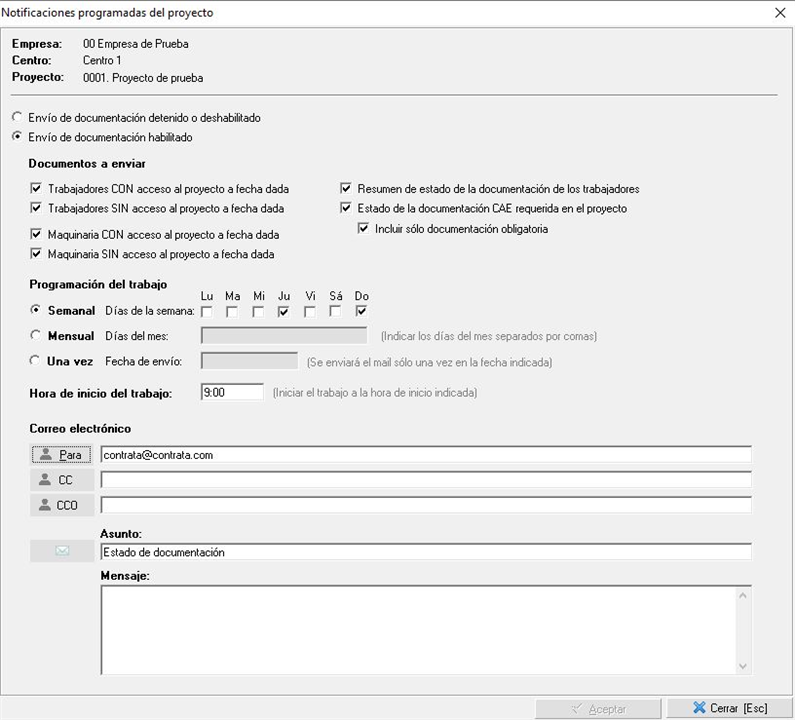The width and height of the screenshot is (795, 720).
Task: Uncheck the Ju weekday checkbox
Action: 284,311
